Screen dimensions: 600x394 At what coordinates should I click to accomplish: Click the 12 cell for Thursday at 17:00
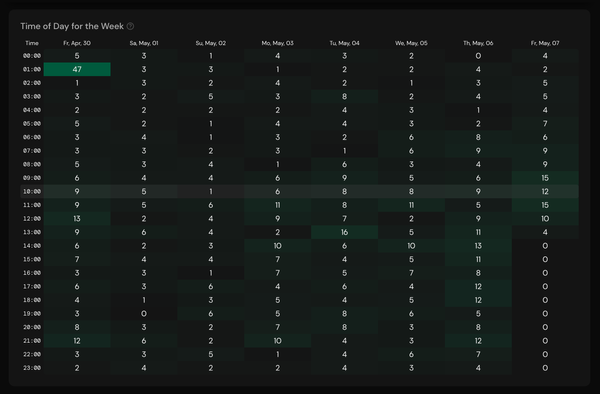coord(478,287)
